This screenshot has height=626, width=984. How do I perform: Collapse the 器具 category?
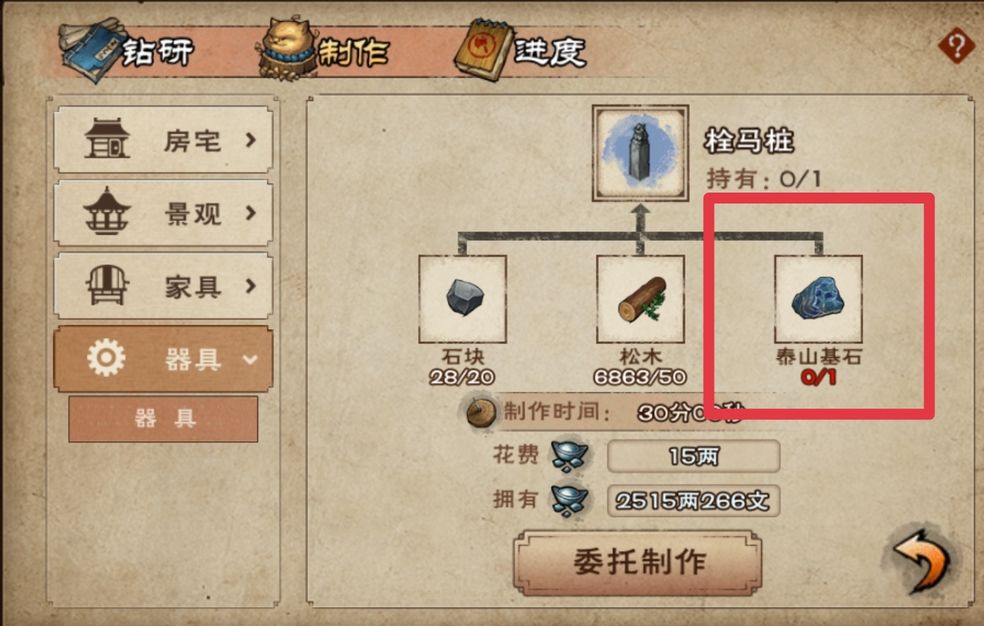coord(163,359)
